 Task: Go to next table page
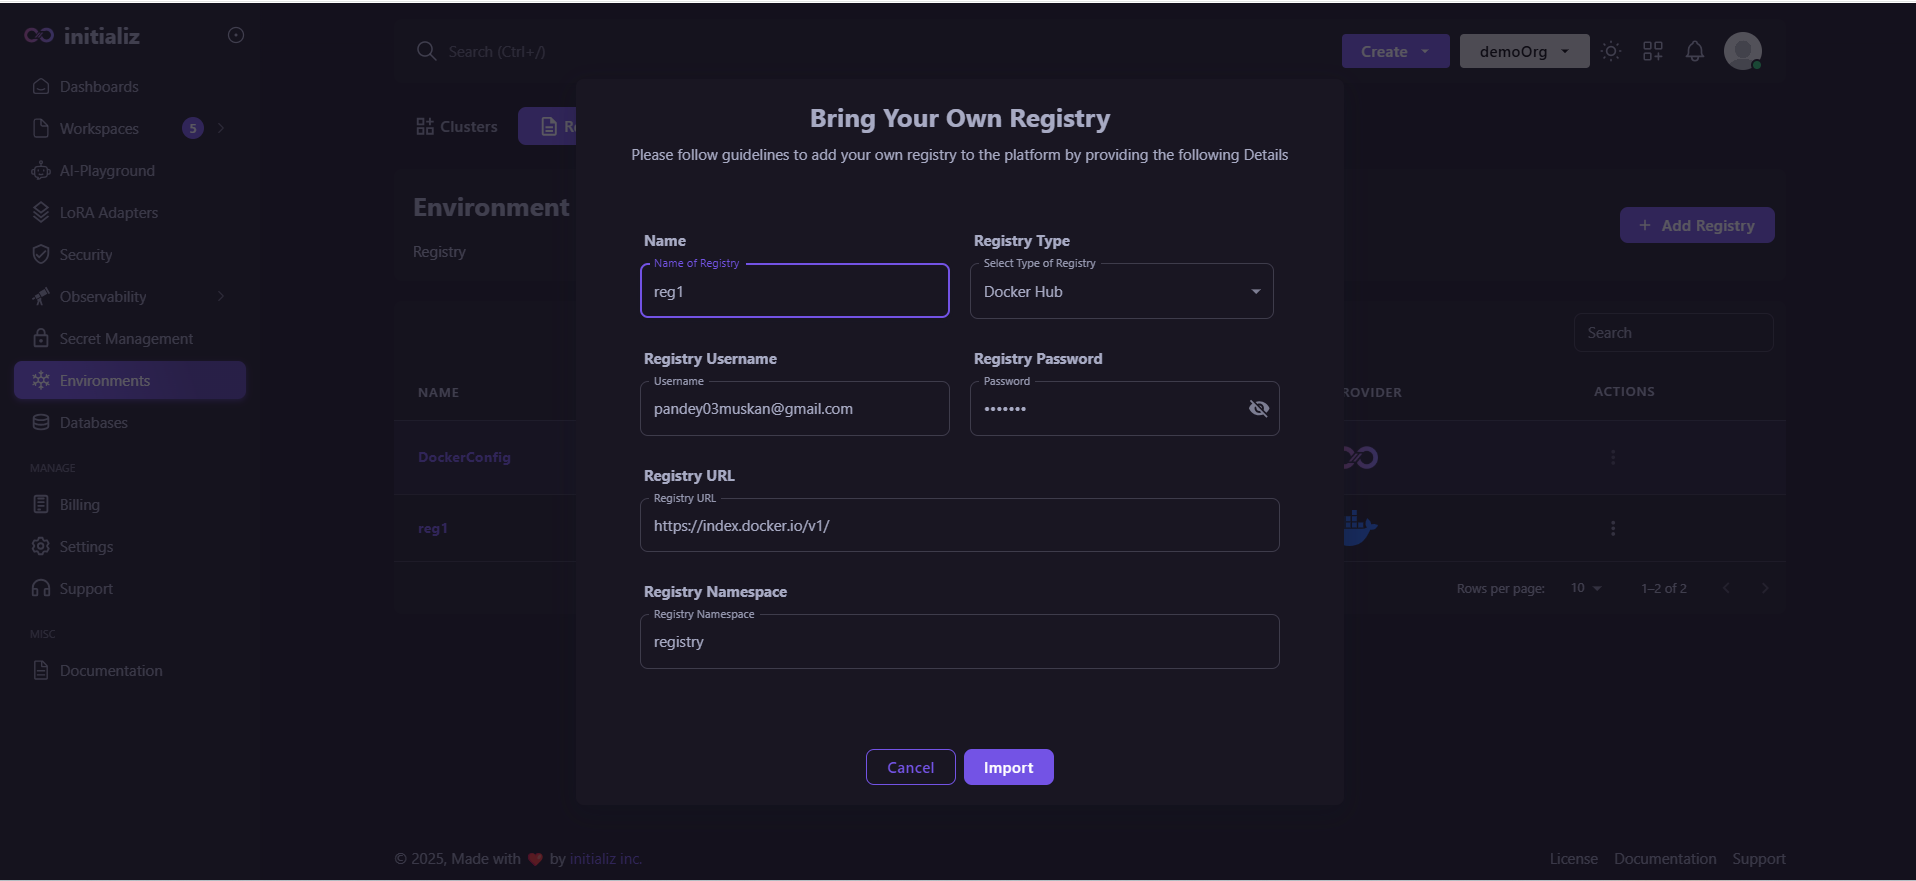click(1765, 588)
